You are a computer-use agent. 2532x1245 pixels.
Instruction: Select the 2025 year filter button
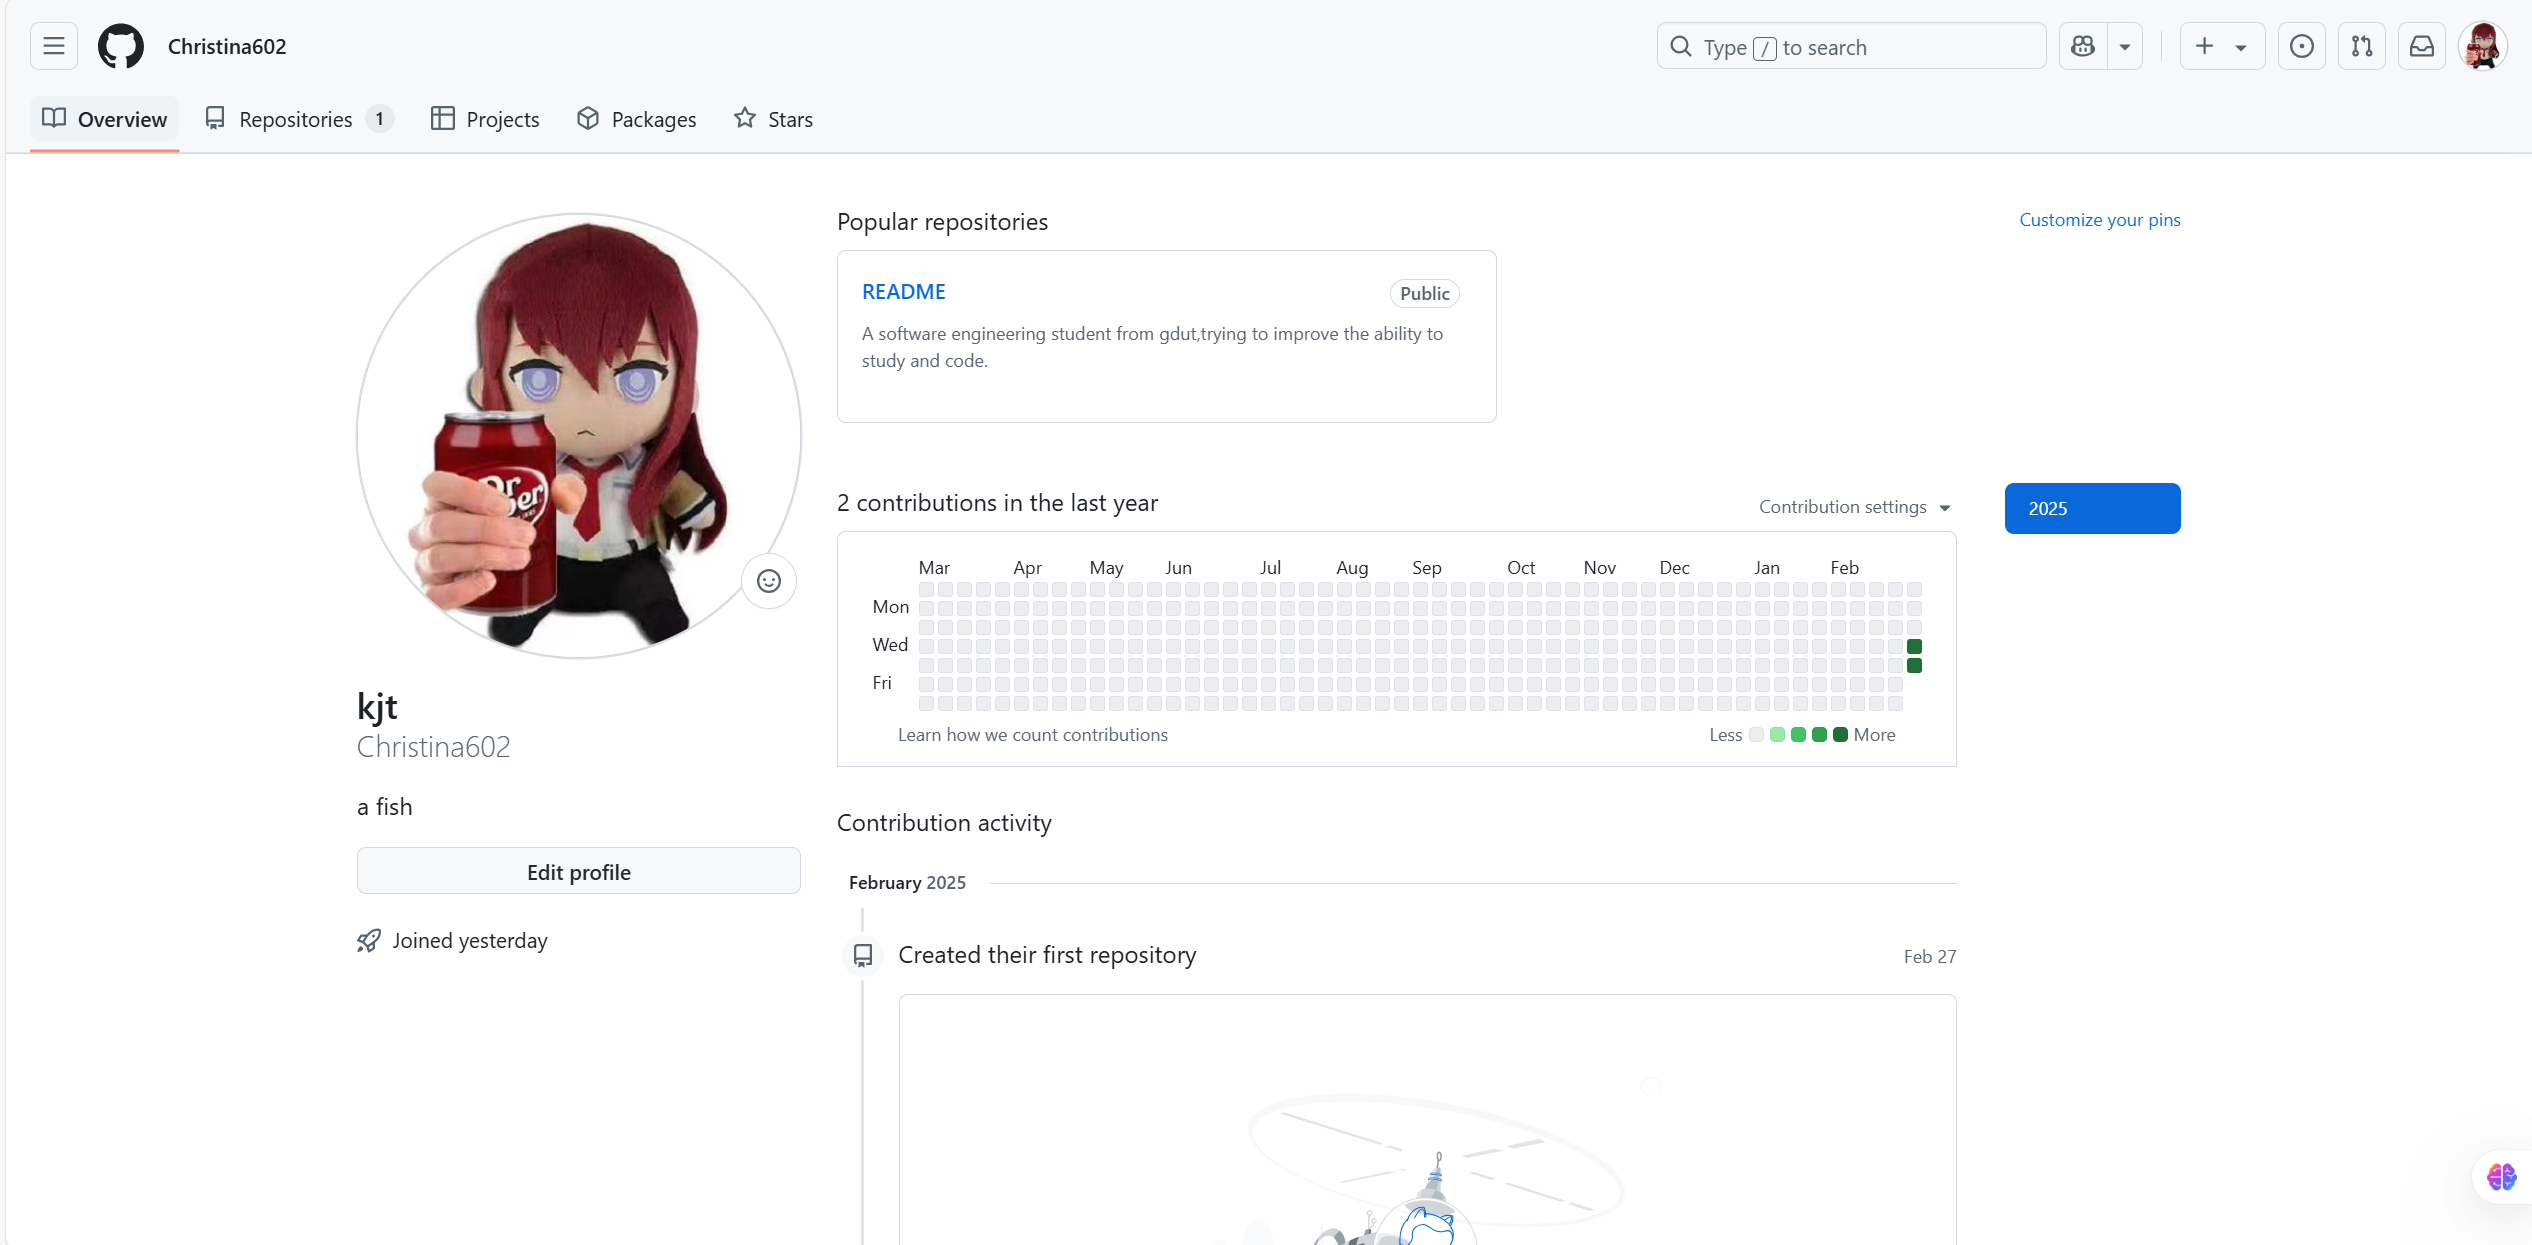click(2092, 508)
